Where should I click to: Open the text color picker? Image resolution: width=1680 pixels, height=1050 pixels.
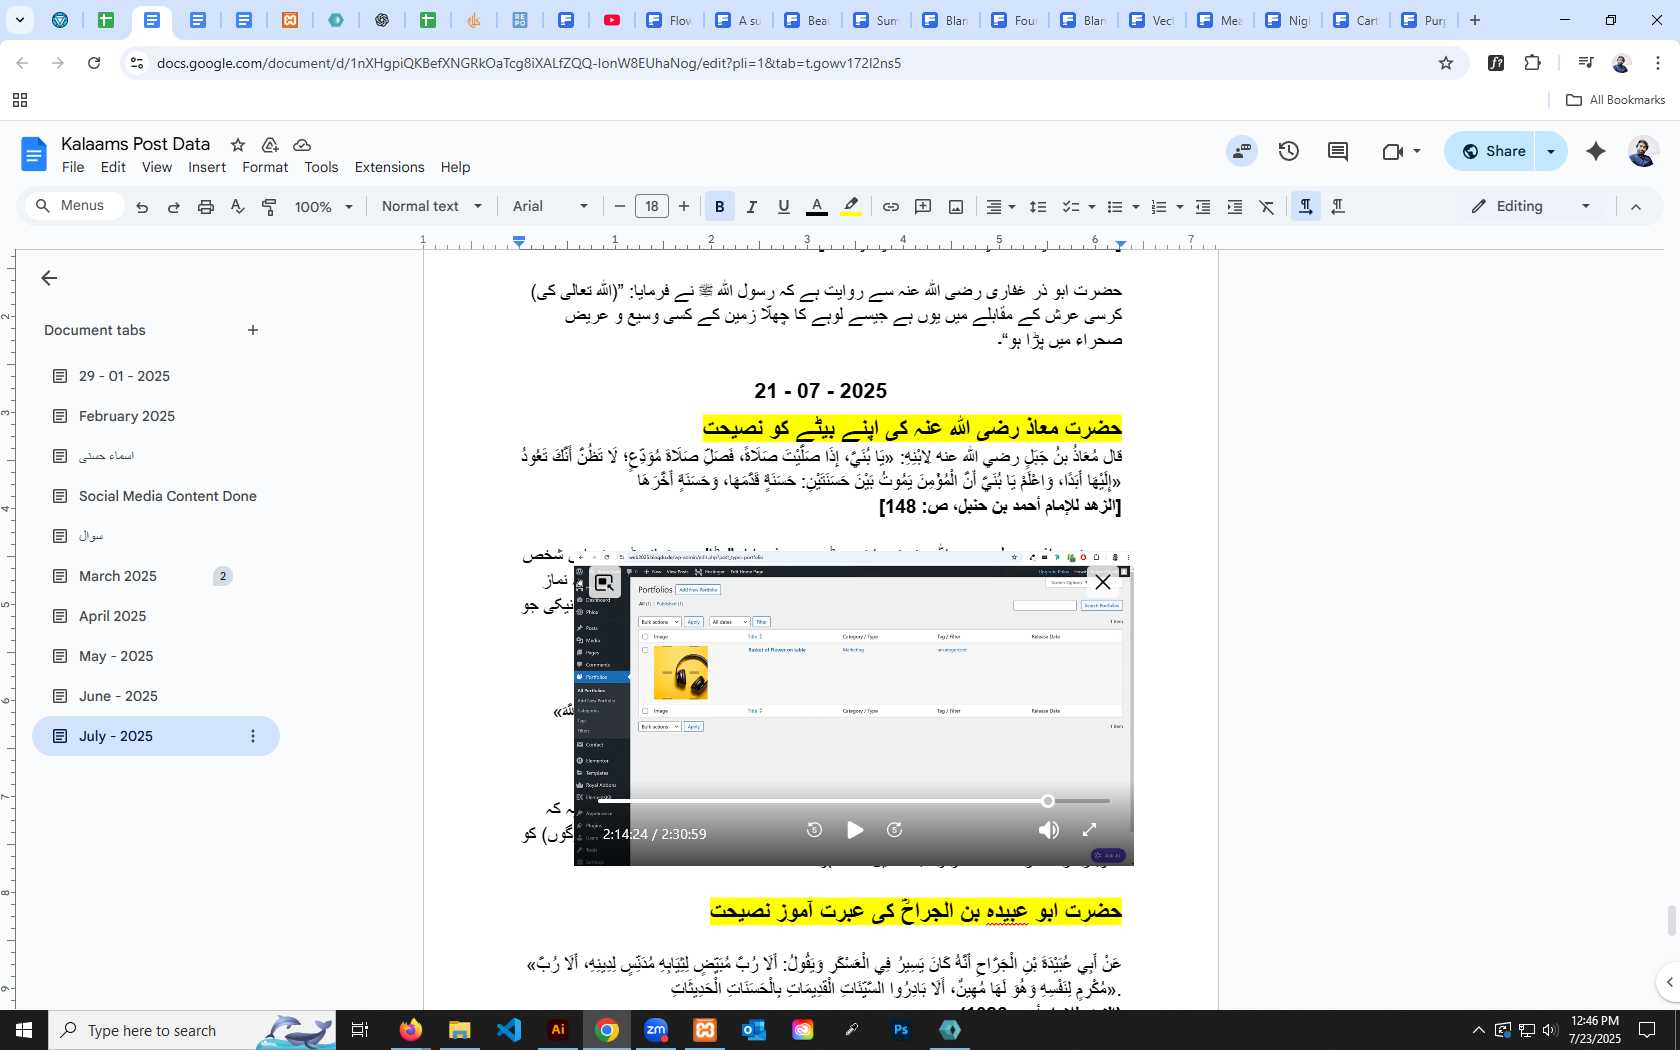817,207
